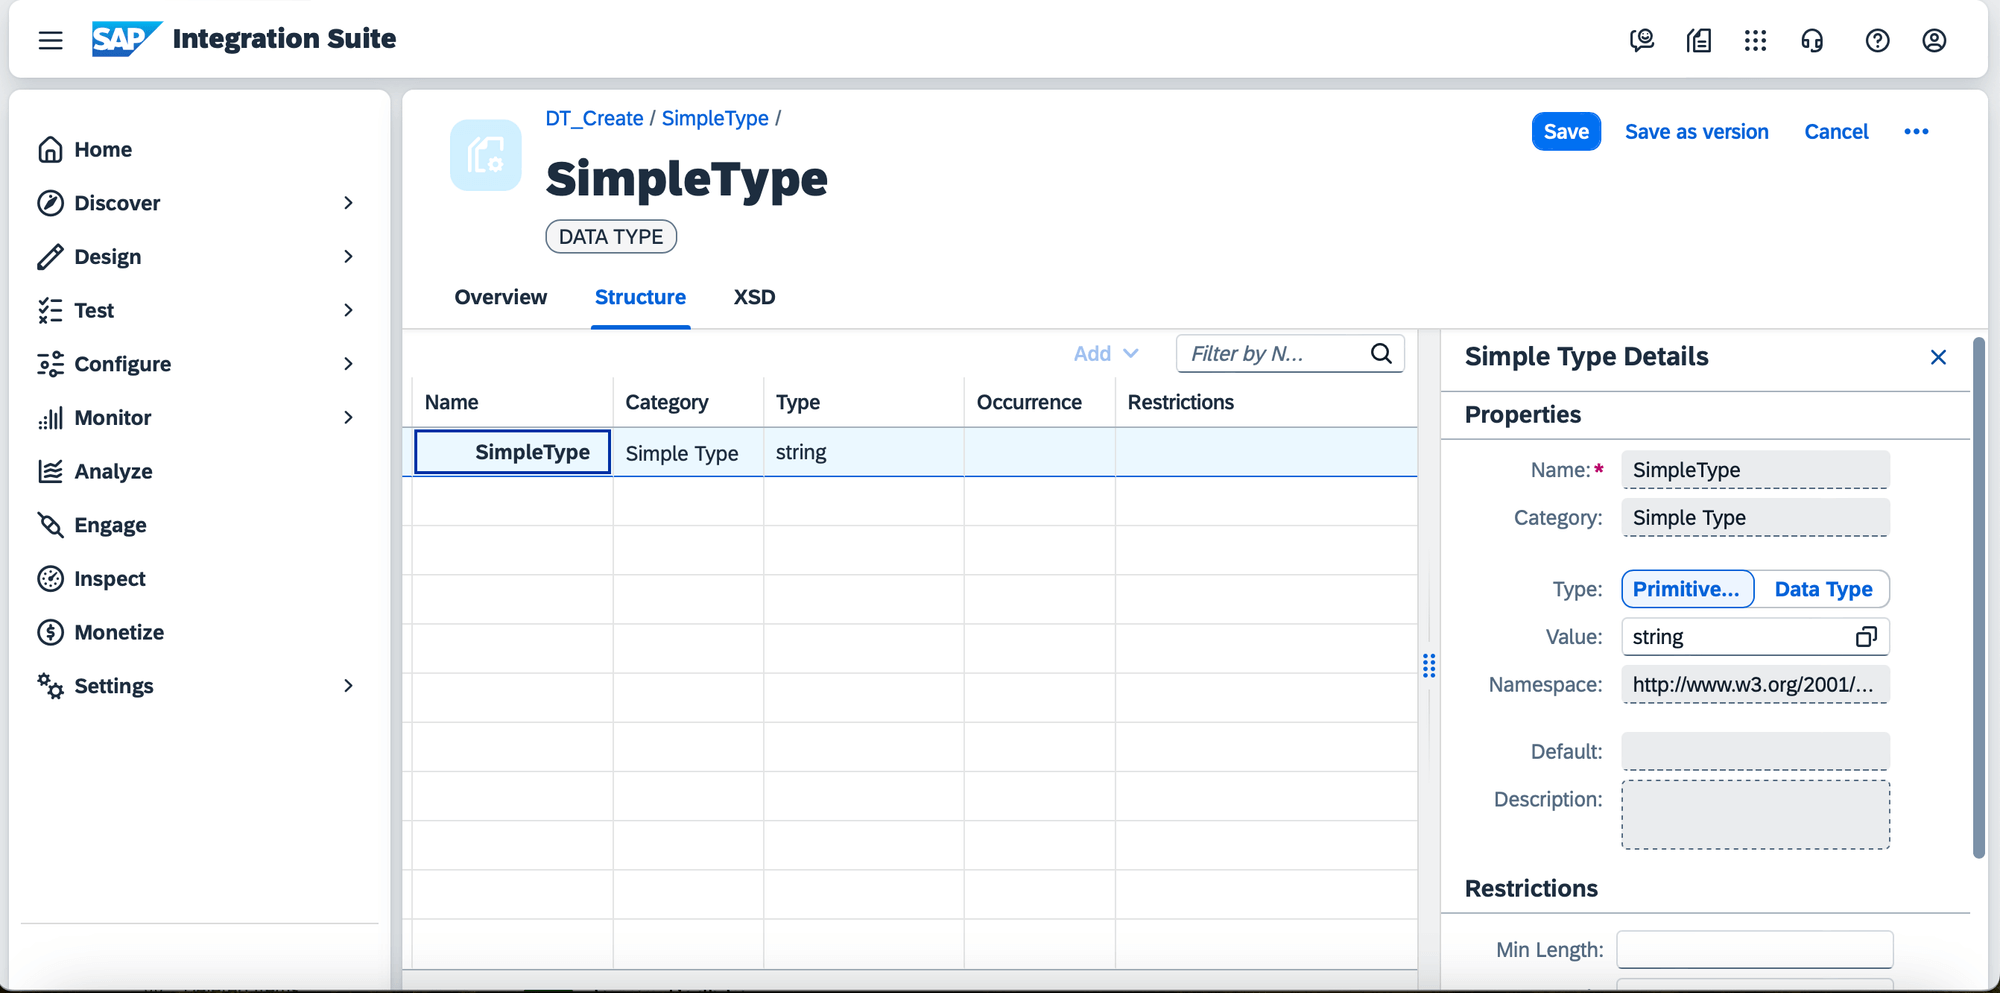The height and width of the screenshot is (993, 2000).
Task: Open the application switcher grid icon
Action: 1756,41
